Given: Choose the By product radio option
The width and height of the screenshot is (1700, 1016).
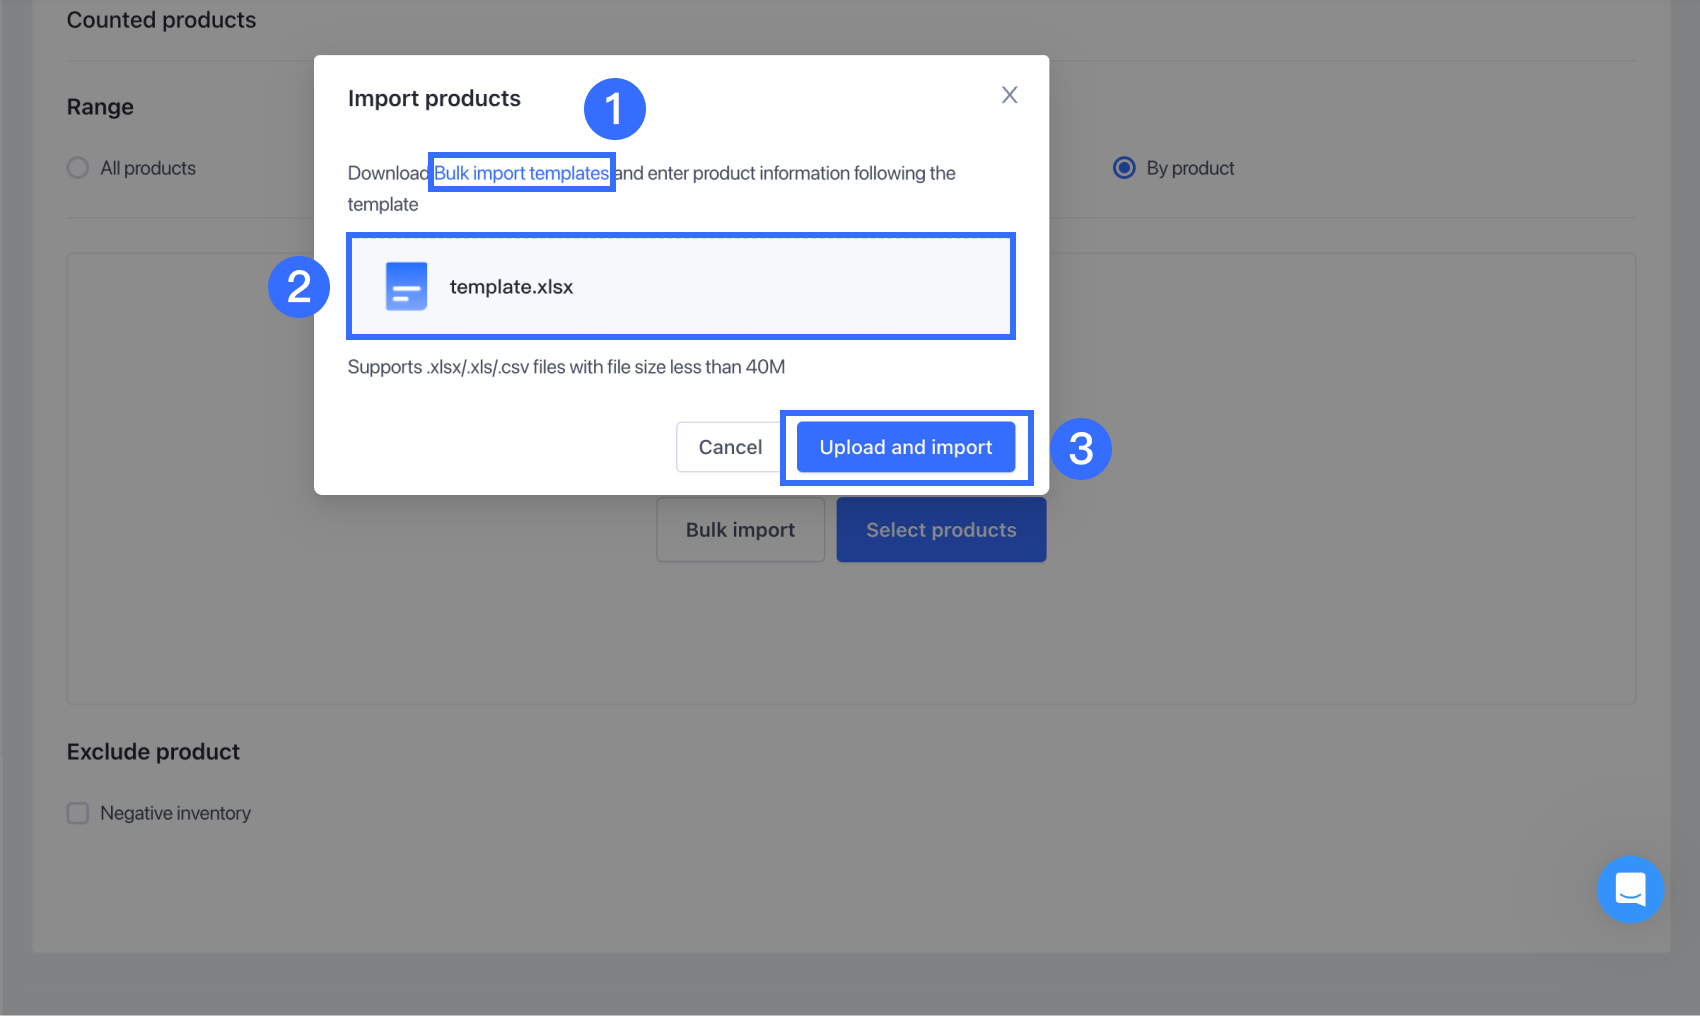Looking at the screenshot, I should tap(1124, 168).
